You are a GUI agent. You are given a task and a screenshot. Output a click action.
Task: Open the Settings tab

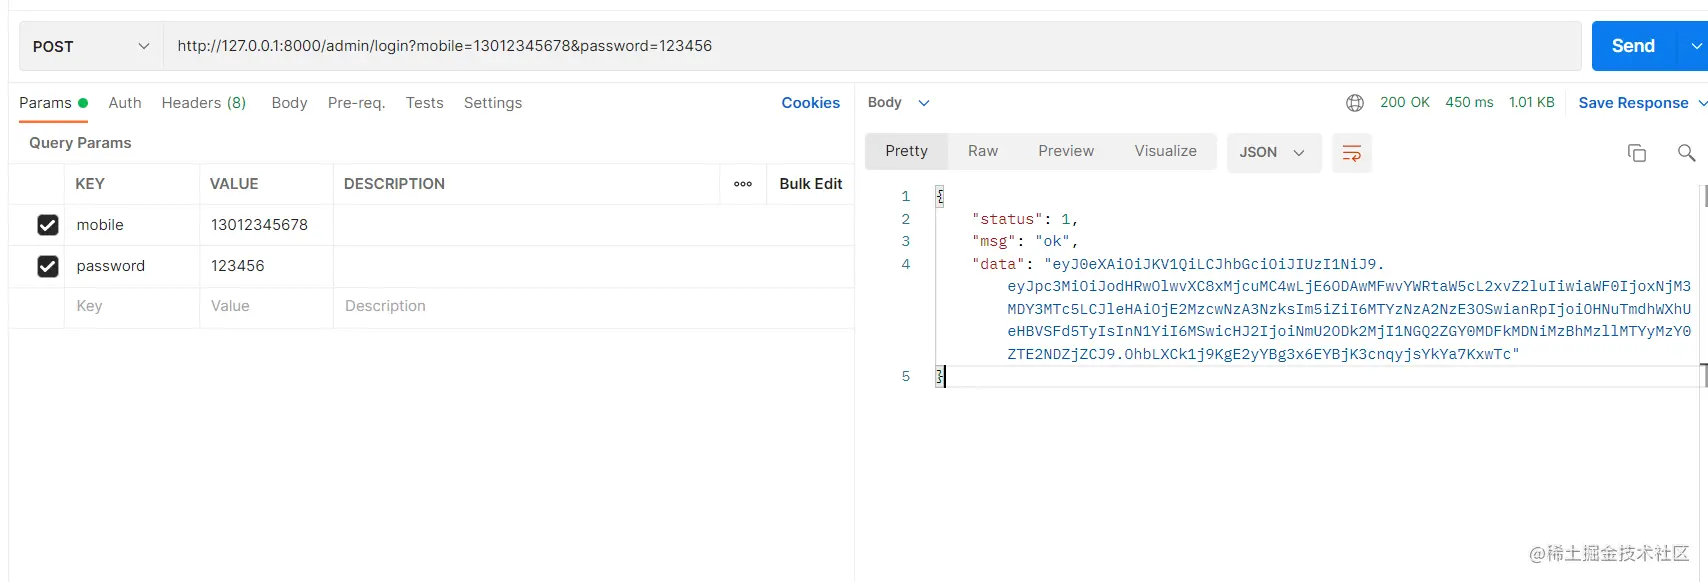pos(493,103)
